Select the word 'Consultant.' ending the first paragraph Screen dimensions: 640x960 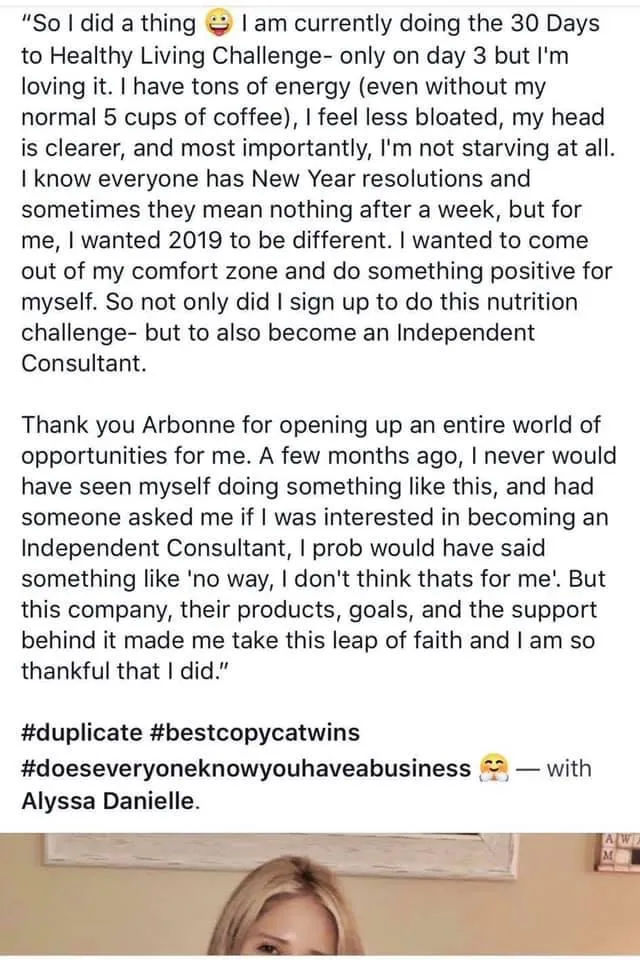click(x=84, y=363)
